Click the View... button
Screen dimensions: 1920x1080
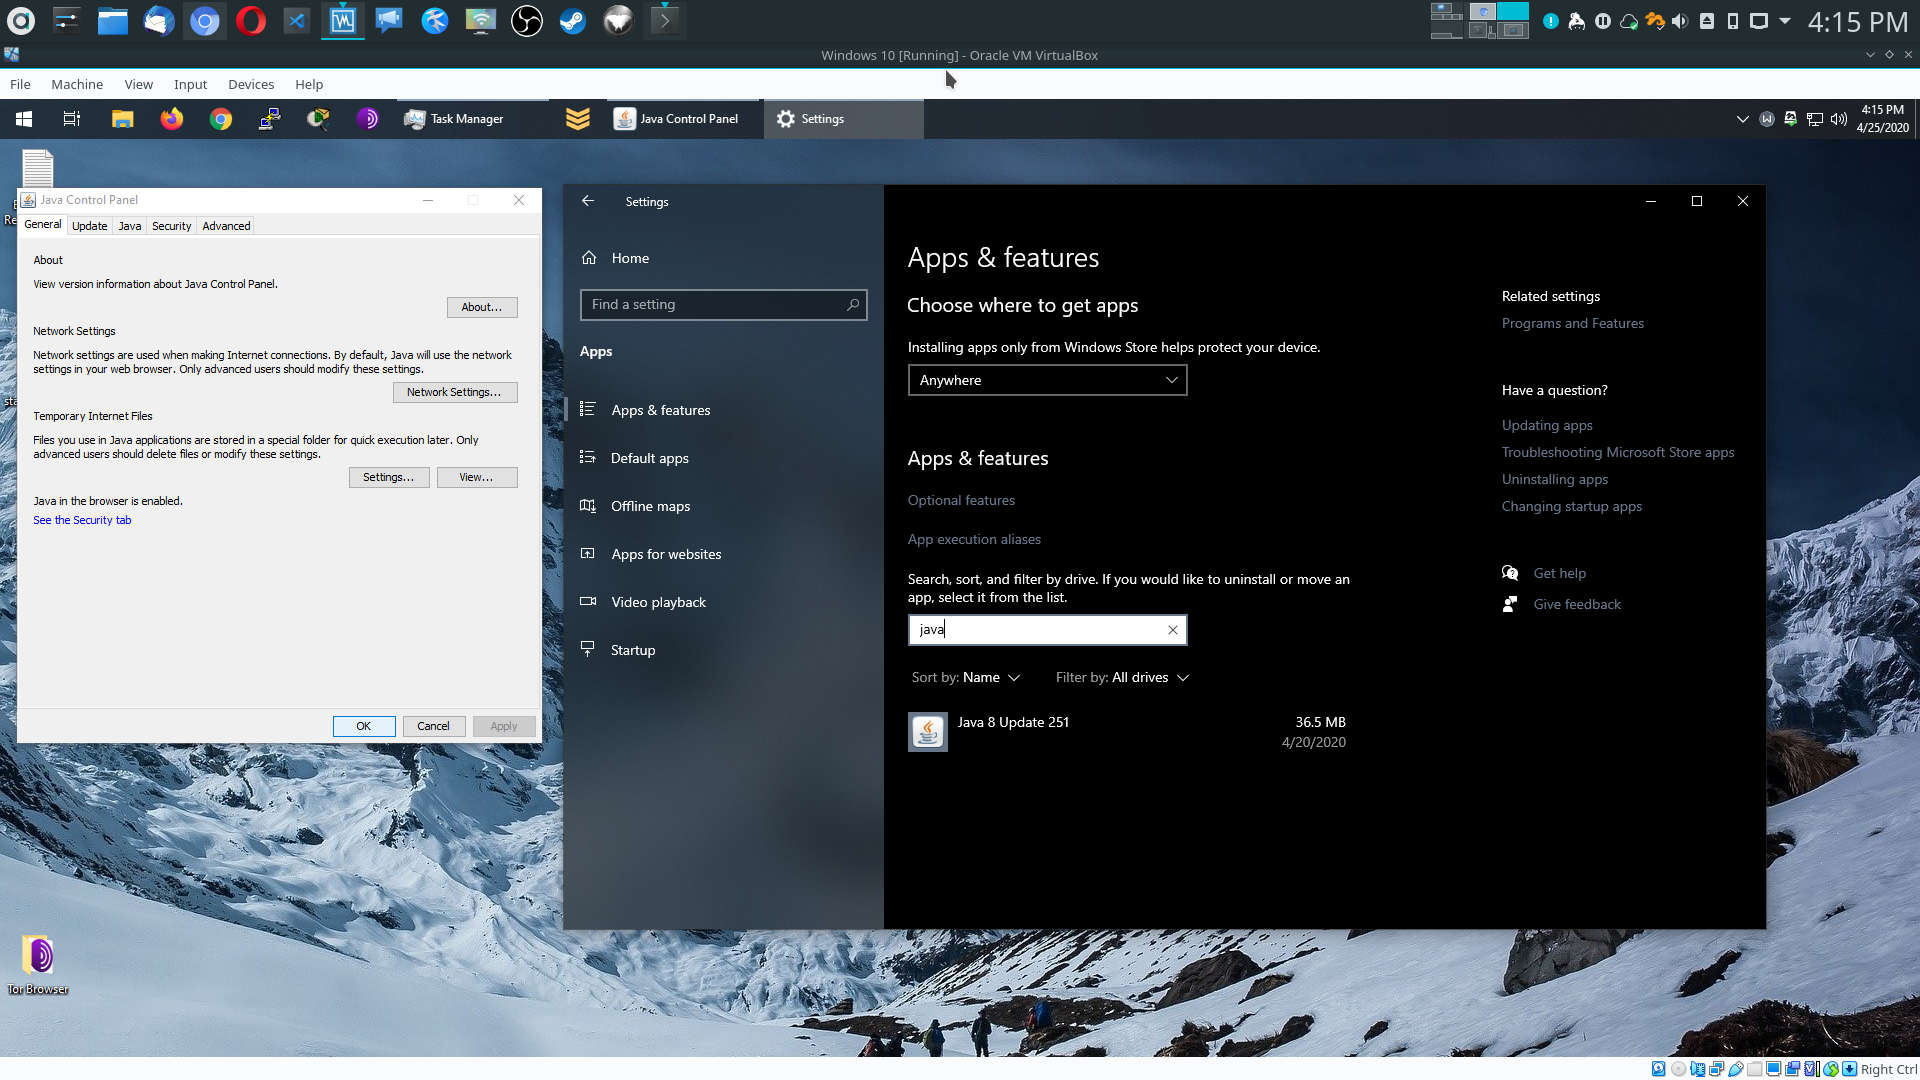pyautogui.click(x=477, y=478)
